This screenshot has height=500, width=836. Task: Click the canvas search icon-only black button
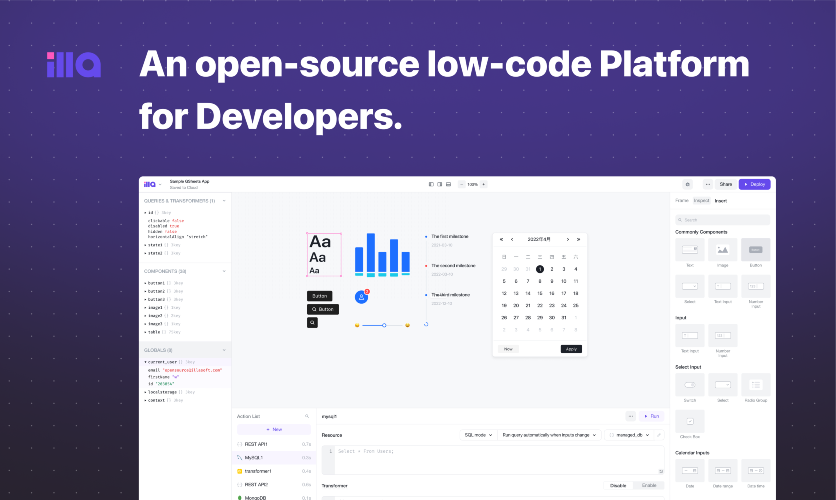312,322
